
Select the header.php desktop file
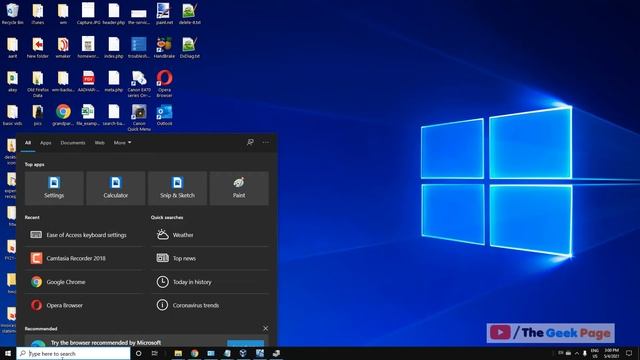[x=114, y=13]
